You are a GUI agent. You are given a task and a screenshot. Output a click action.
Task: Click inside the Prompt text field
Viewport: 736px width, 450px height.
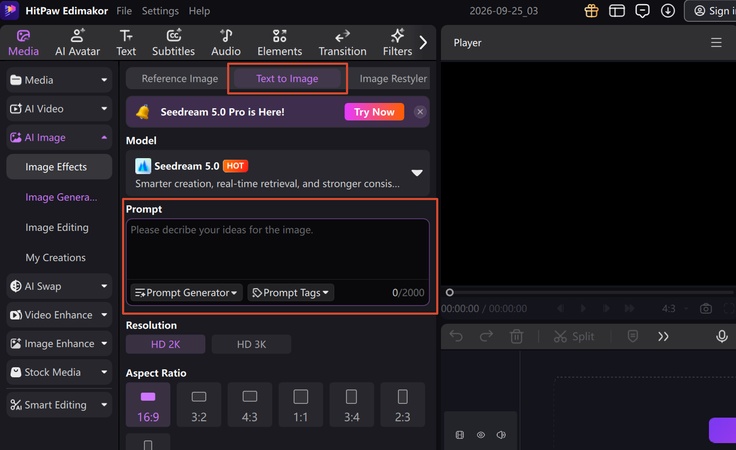(277, 250)
